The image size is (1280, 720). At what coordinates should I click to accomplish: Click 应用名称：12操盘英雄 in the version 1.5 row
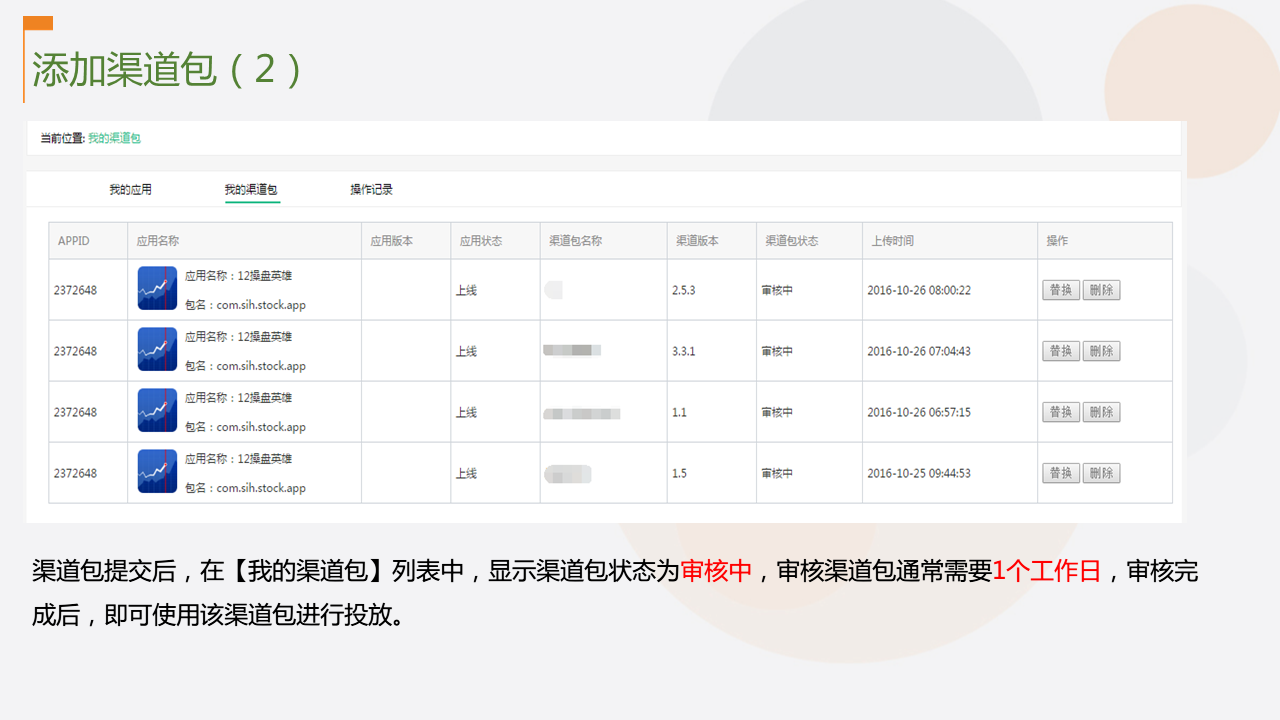(239, 458)
